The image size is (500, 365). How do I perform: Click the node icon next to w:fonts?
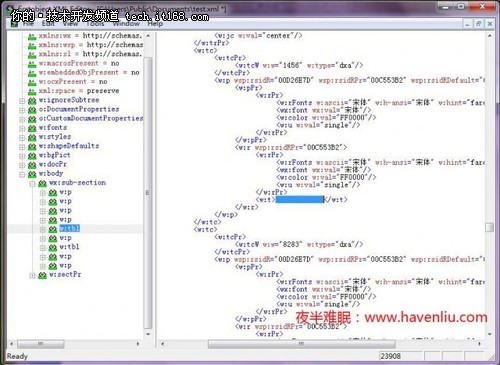tap(32, 128)
